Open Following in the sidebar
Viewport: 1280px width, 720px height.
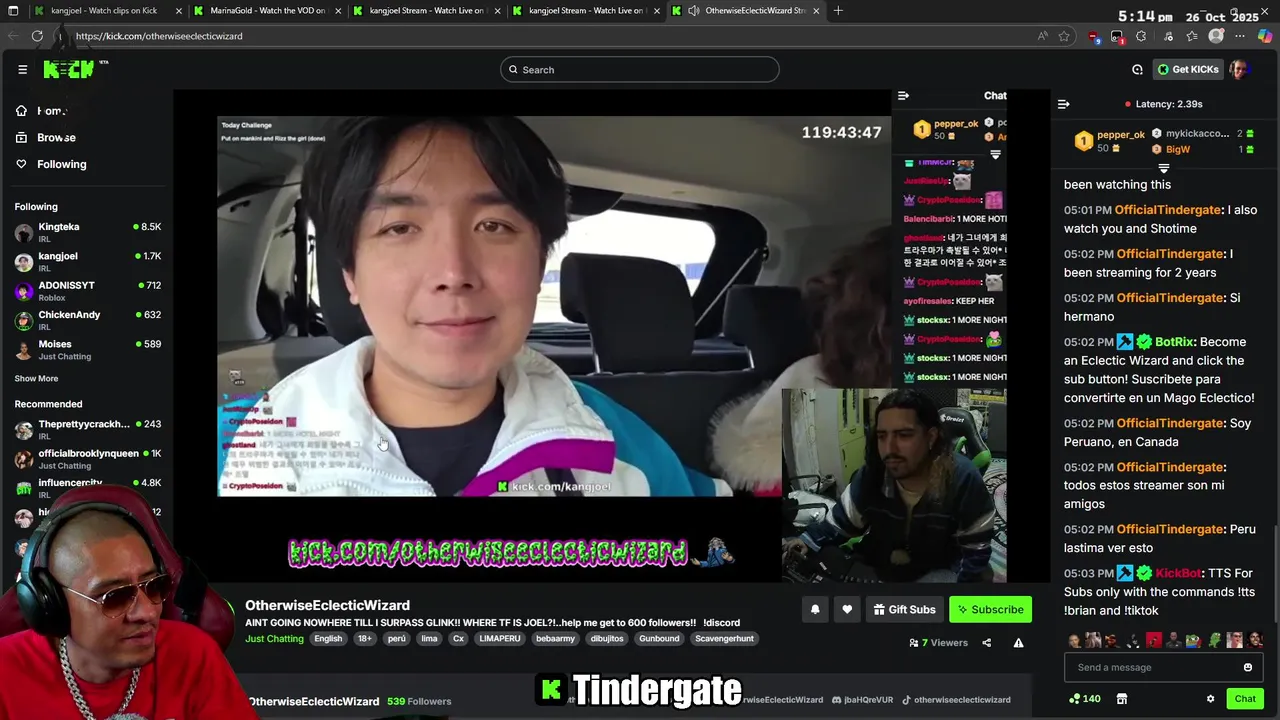point(50,164)
